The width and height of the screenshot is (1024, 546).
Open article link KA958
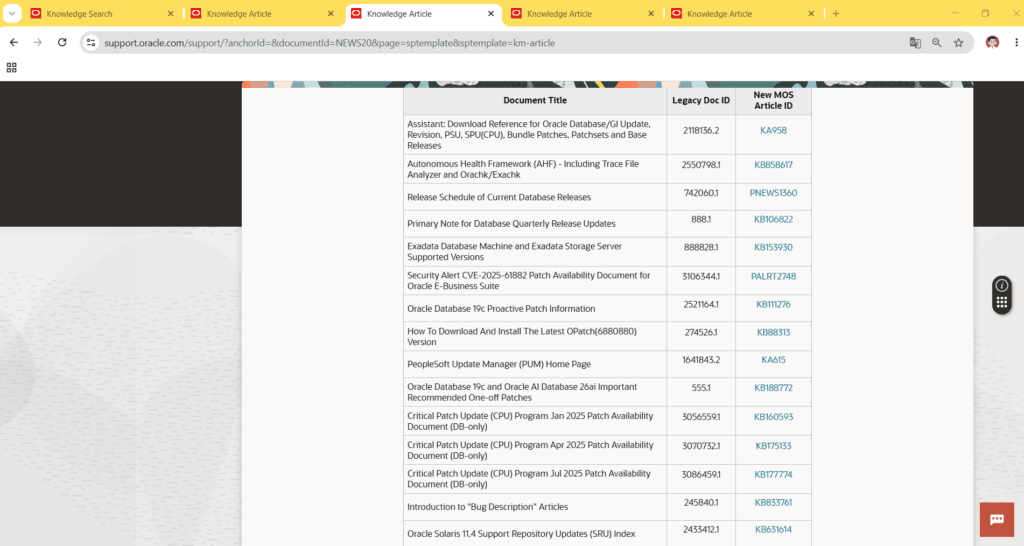(773, 131)
